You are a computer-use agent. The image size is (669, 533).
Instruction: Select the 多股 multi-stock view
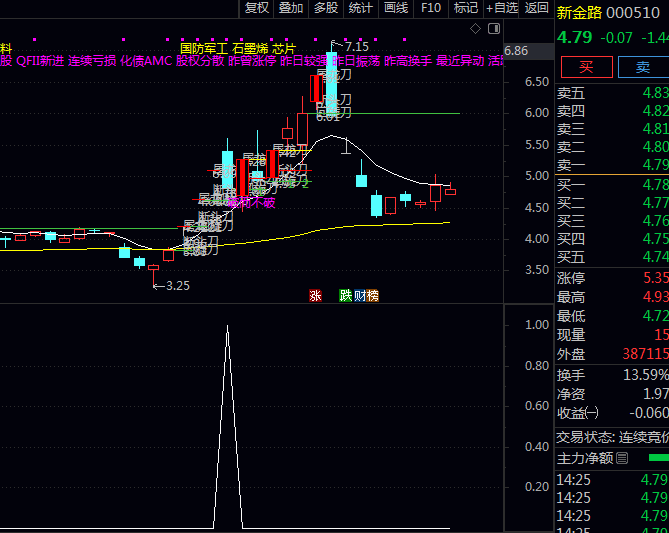pyautogui.click(x=326, y=8)
